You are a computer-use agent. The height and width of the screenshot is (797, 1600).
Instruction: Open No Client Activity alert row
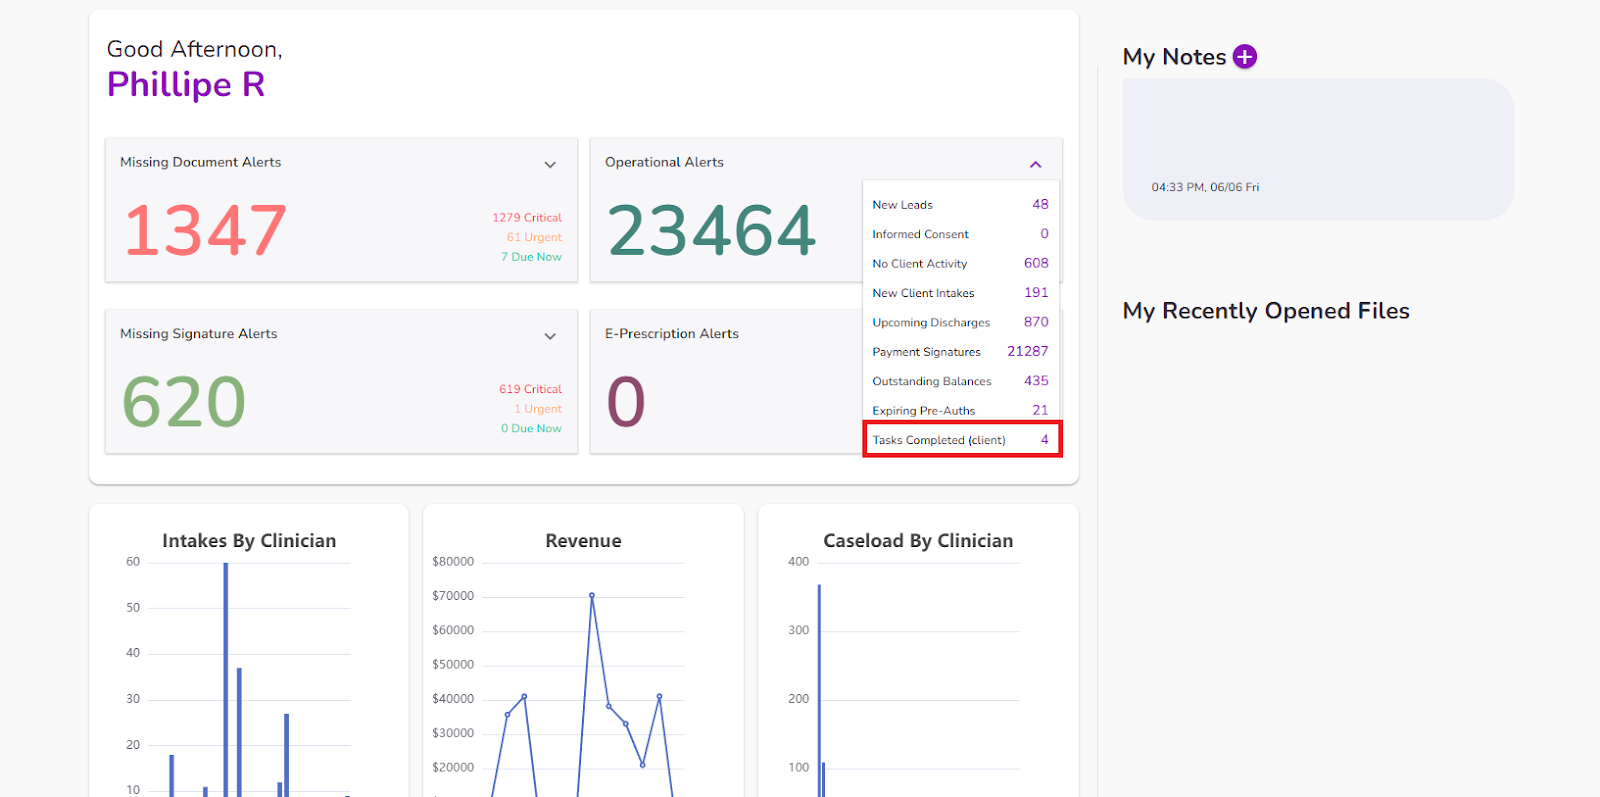click(x=960, y=264)
